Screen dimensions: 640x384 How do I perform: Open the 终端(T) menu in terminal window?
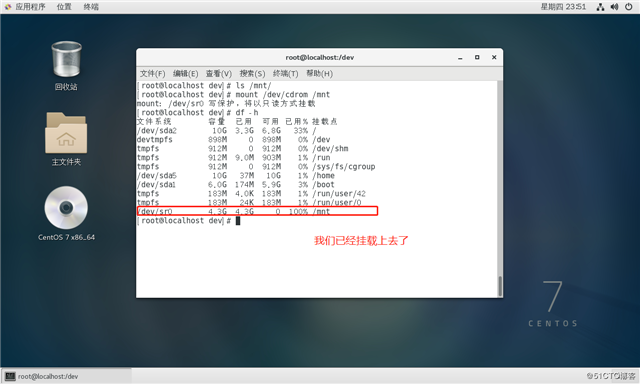tap(285, 73)
